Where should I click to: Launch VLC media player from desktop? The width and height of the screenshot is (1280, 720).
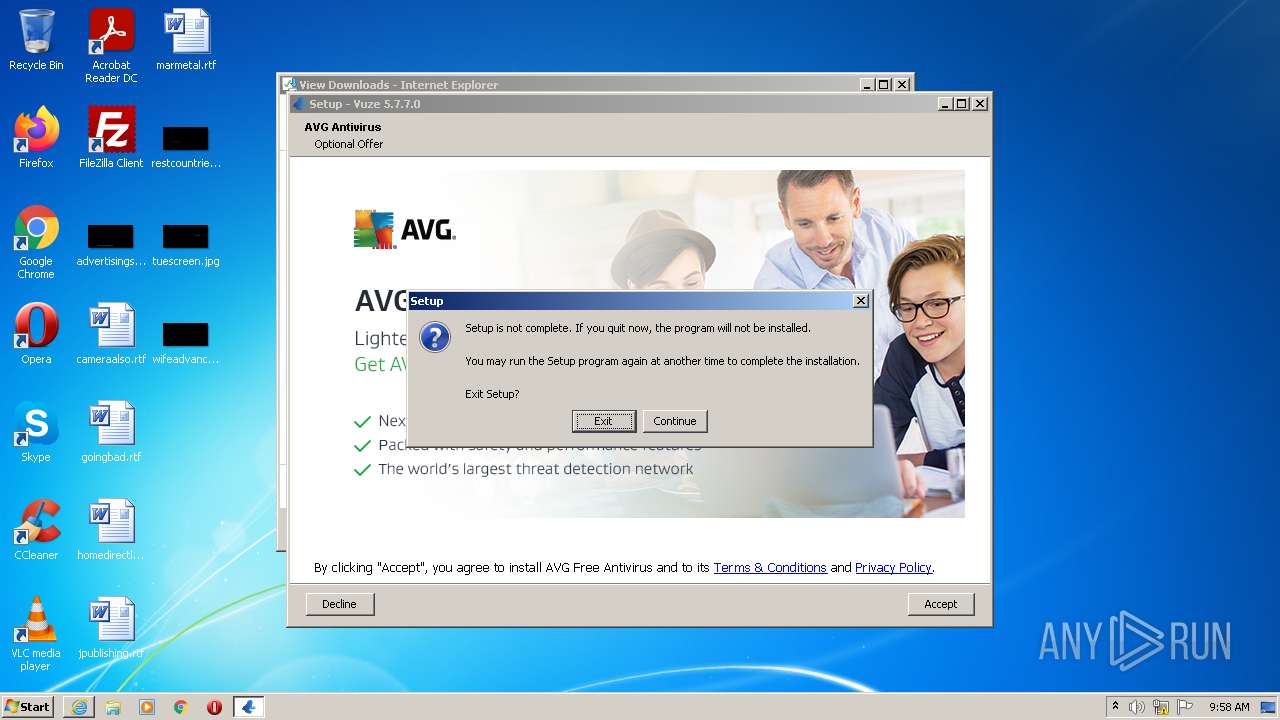[36, 634]
